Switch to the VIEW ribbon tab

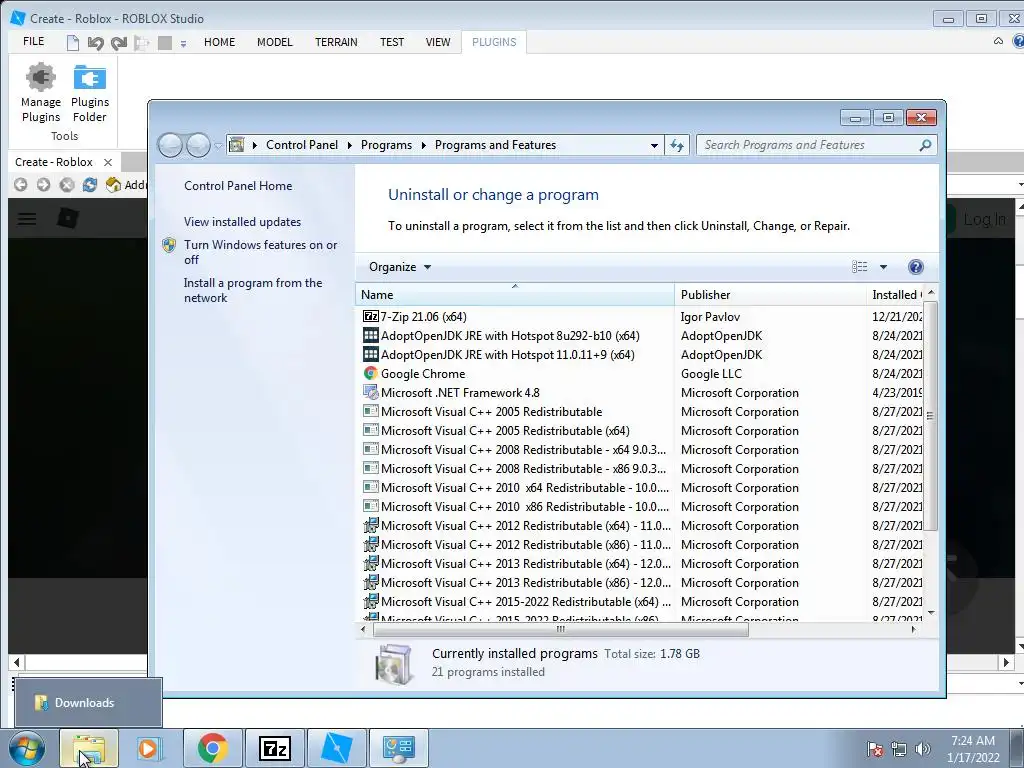(438, 42)
